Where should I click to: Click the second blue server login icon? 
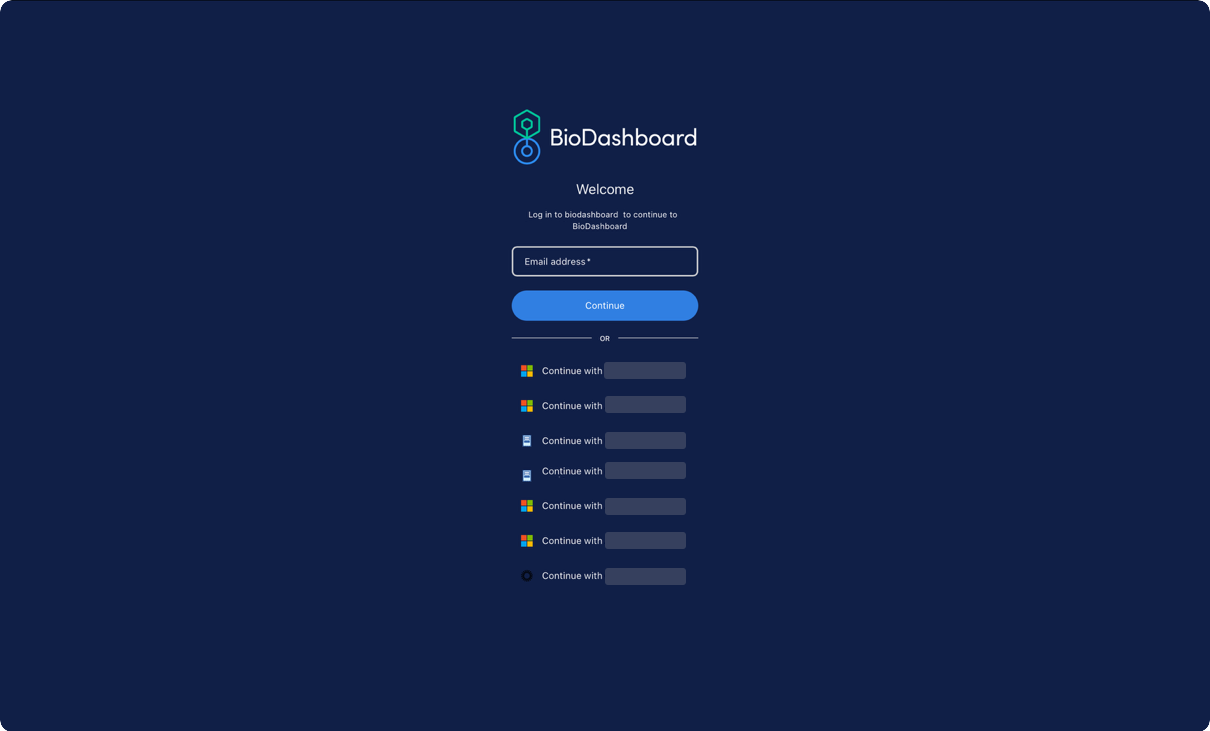pos(527,476)
